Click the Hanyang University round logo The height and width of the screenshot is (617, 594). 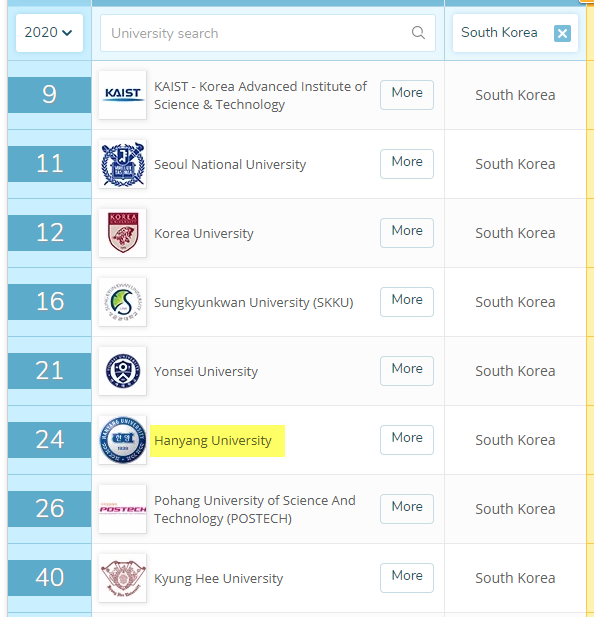122,440
